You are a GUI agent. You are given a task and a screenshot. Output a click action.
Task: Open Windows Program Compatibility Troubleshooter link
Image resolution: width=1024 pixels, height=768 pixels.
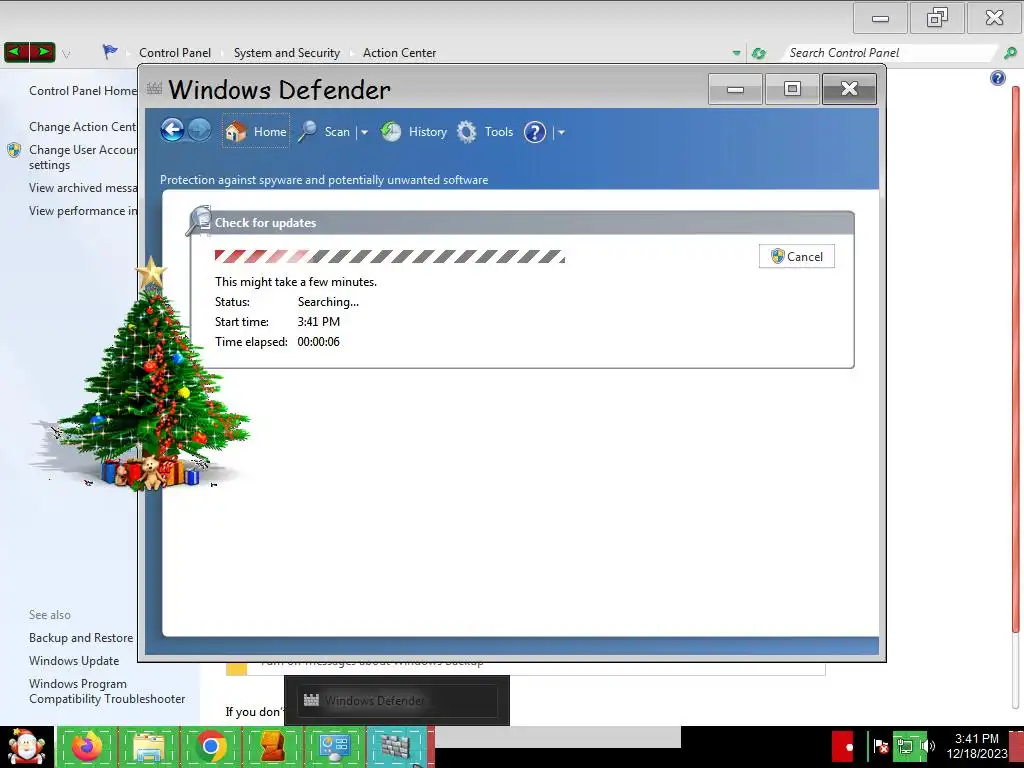pyautogui.click(x=107, y=692)
